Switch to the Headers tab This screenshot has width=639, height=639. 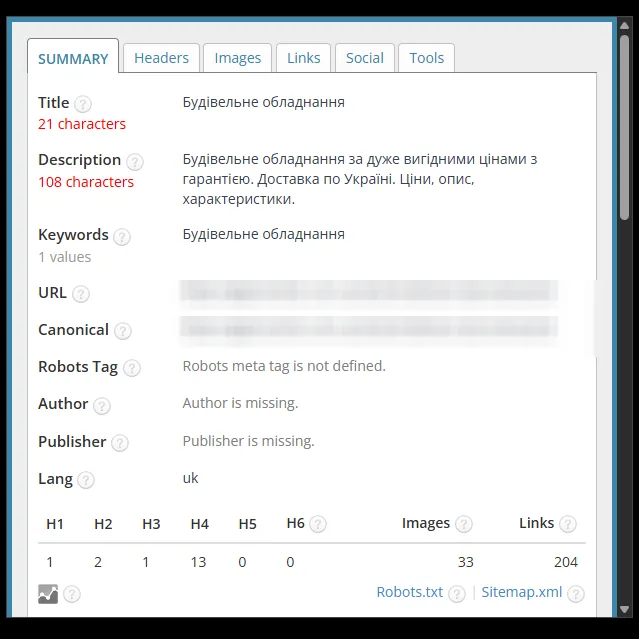(161, 58)
